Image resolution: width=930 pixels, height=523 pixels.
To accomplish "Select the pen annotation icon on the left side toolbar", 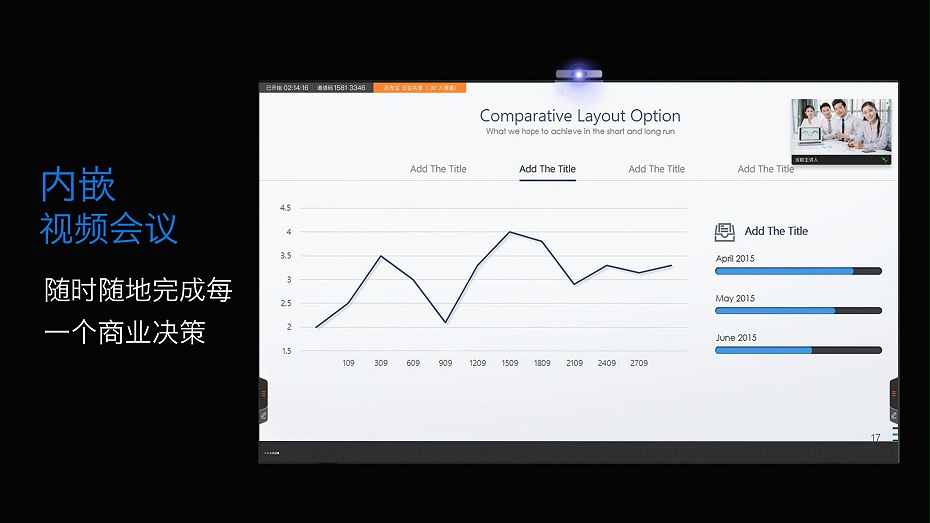I will (263, 415).
